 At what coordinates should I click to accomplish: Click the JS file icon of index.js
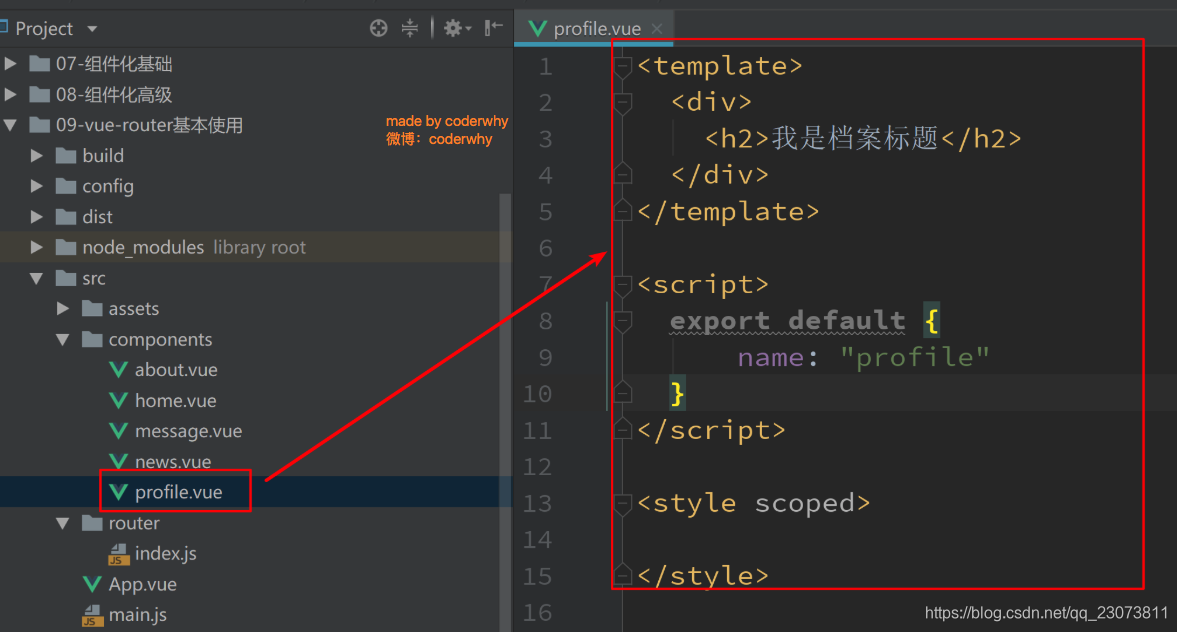coord(118,554)
